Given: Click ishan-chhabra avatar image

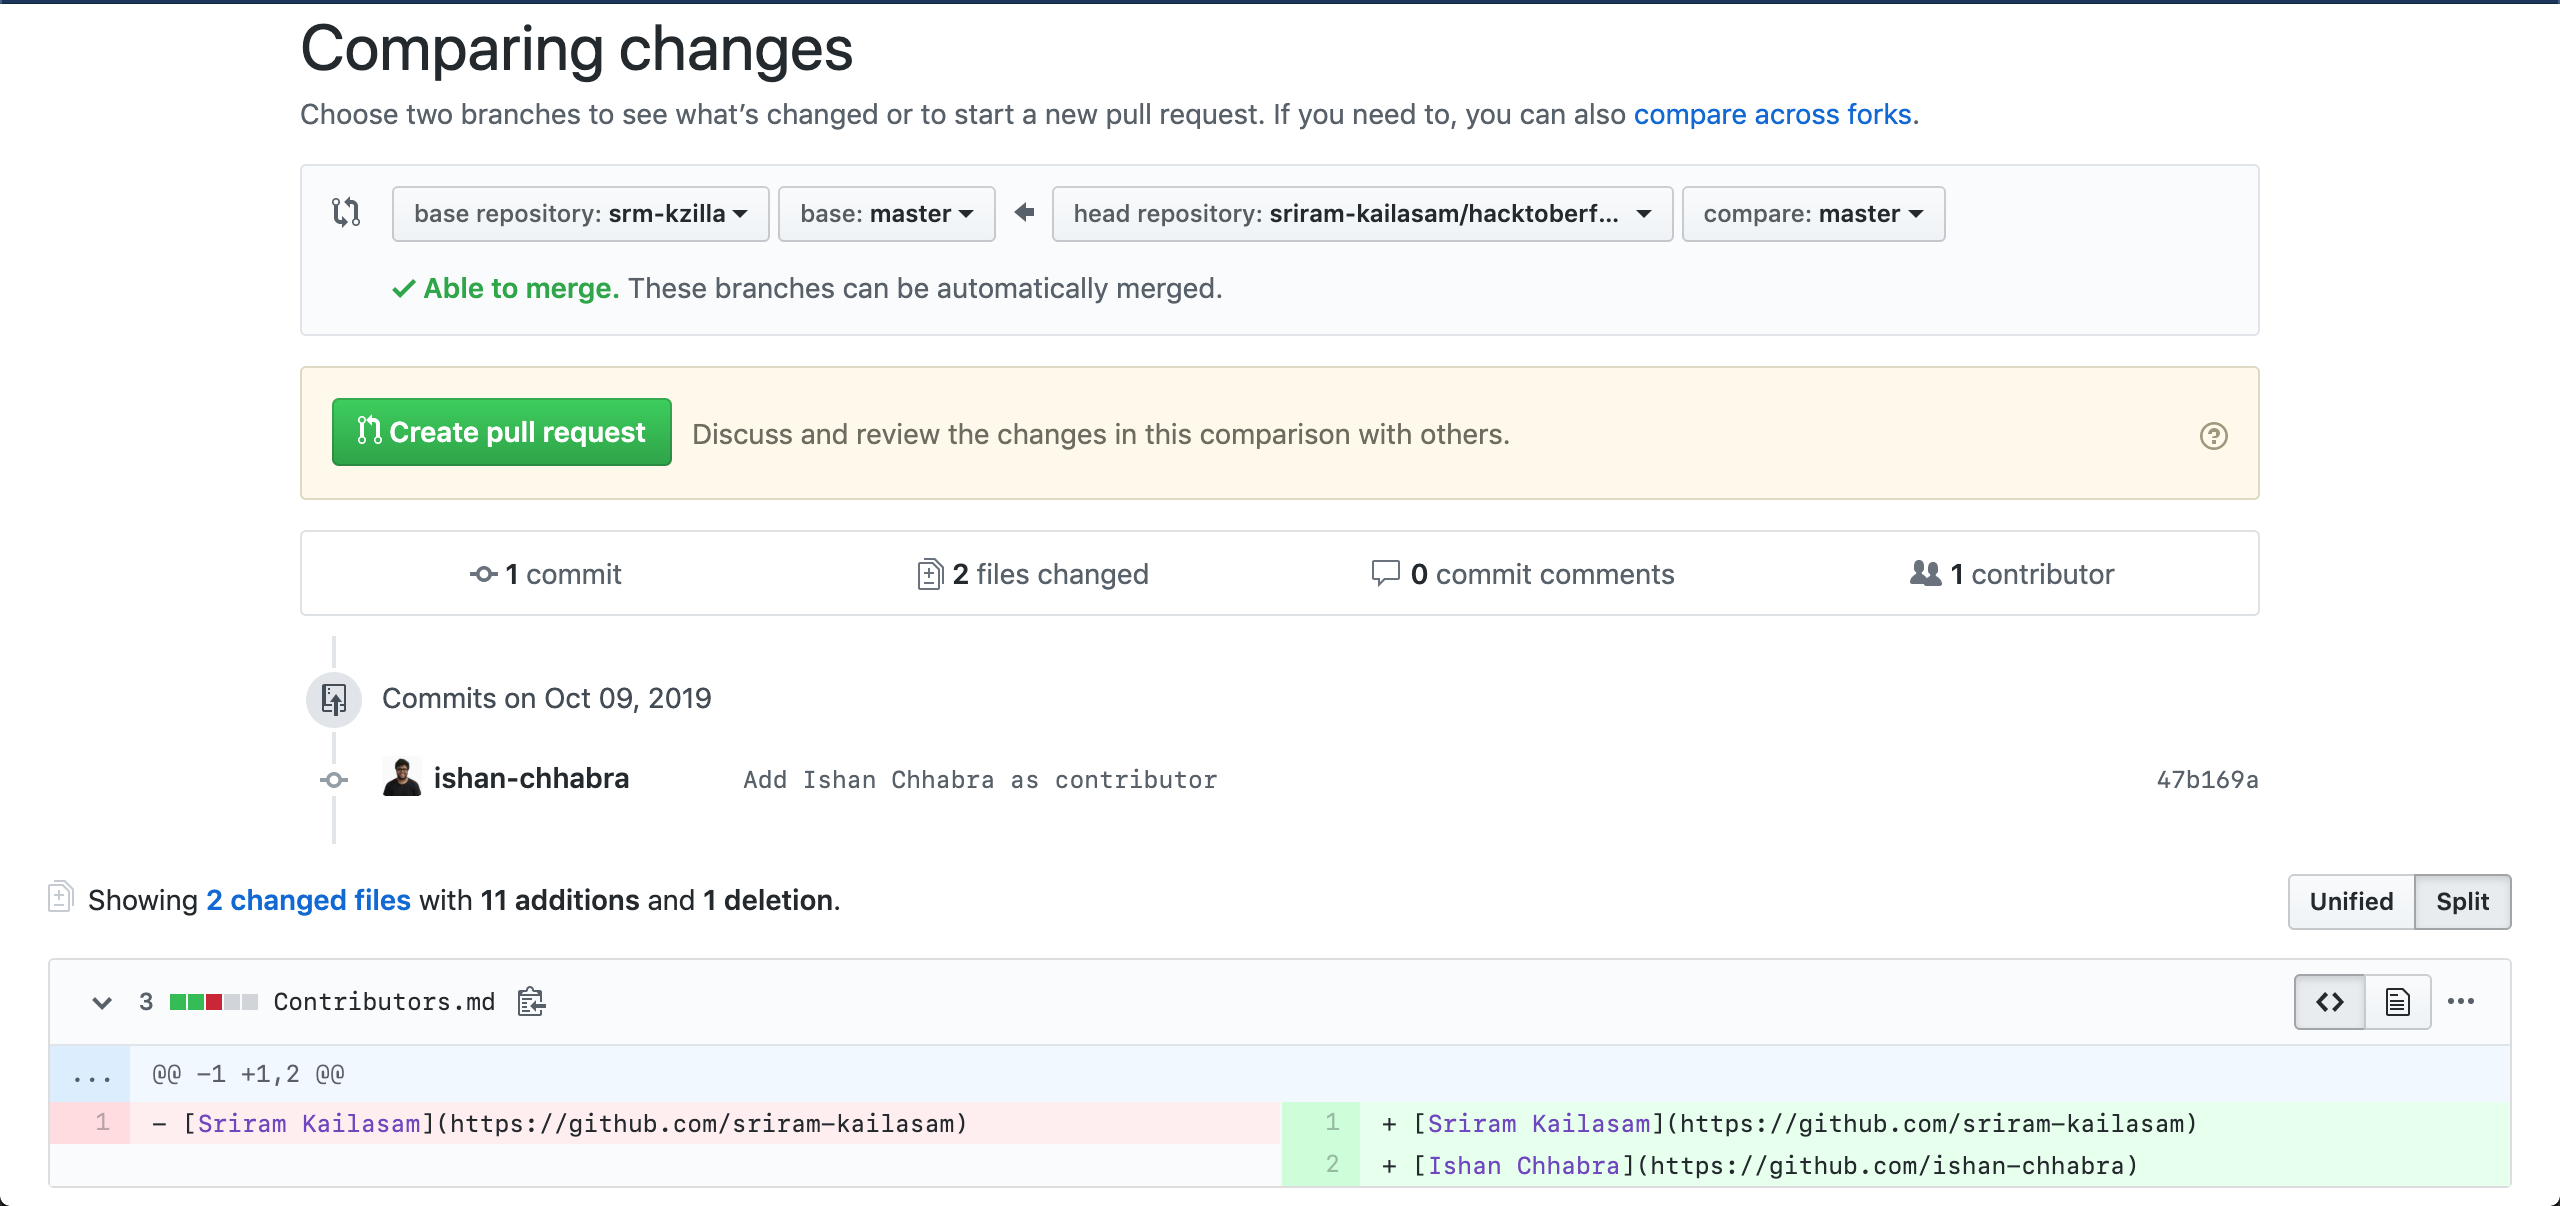Looking at the screenshot, I should [x=402, y=778].
